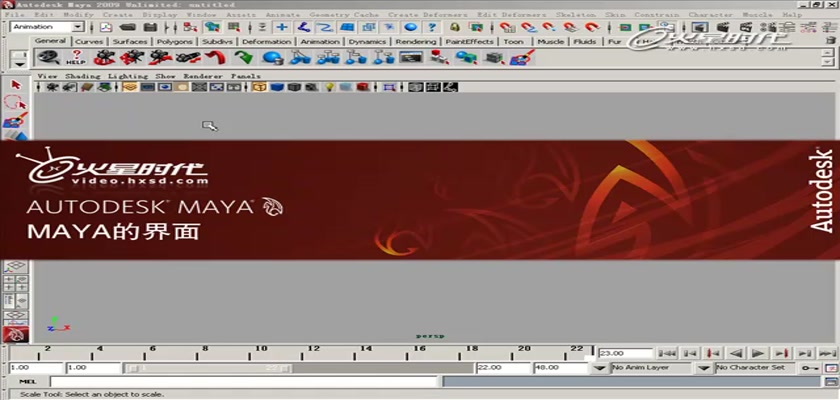This screenshot has width=840, height=400.
Task: Open the render view window icon
Action: click(700, 27)
